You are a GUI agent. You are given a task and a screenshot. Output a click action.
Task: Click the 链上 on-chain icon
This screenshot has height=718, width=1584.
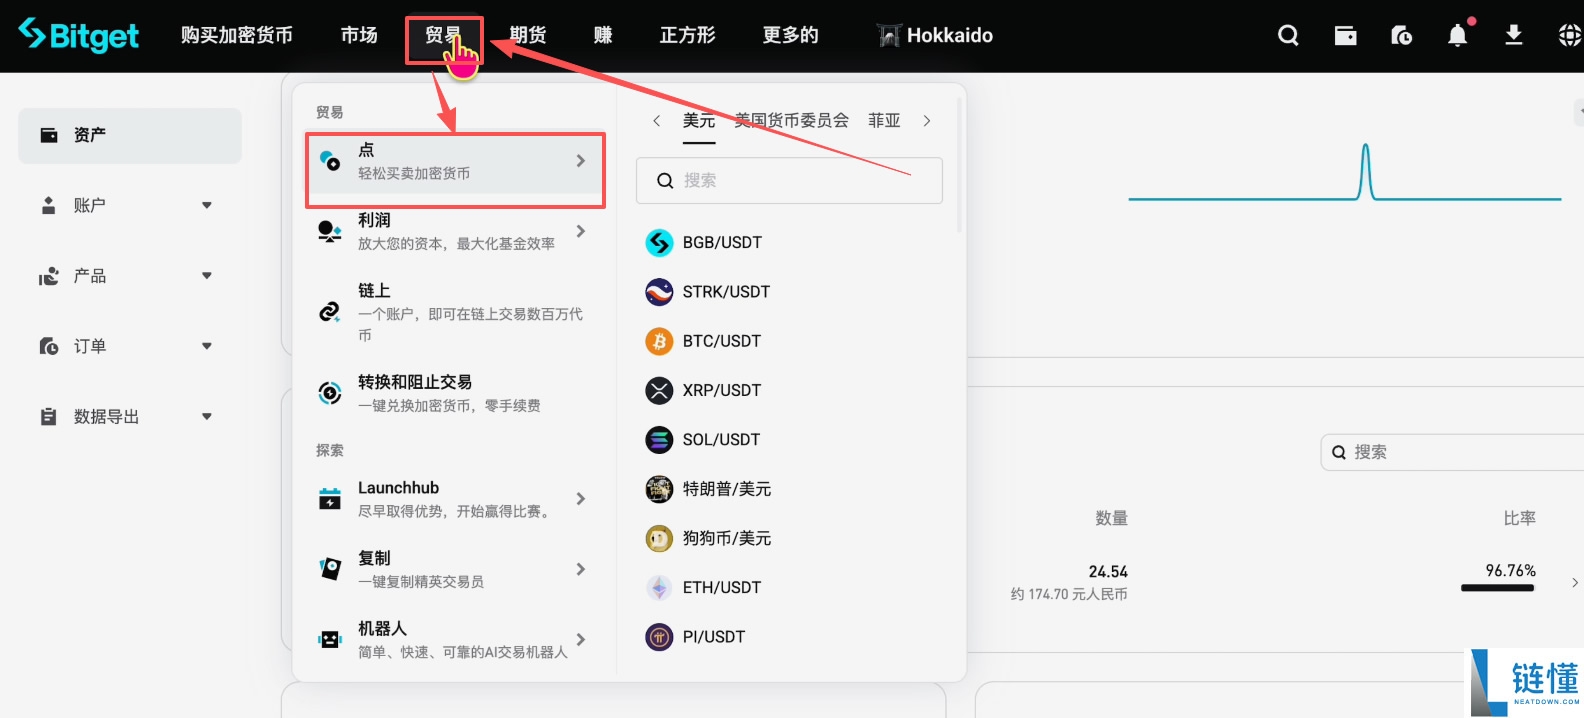coord(329,312)
